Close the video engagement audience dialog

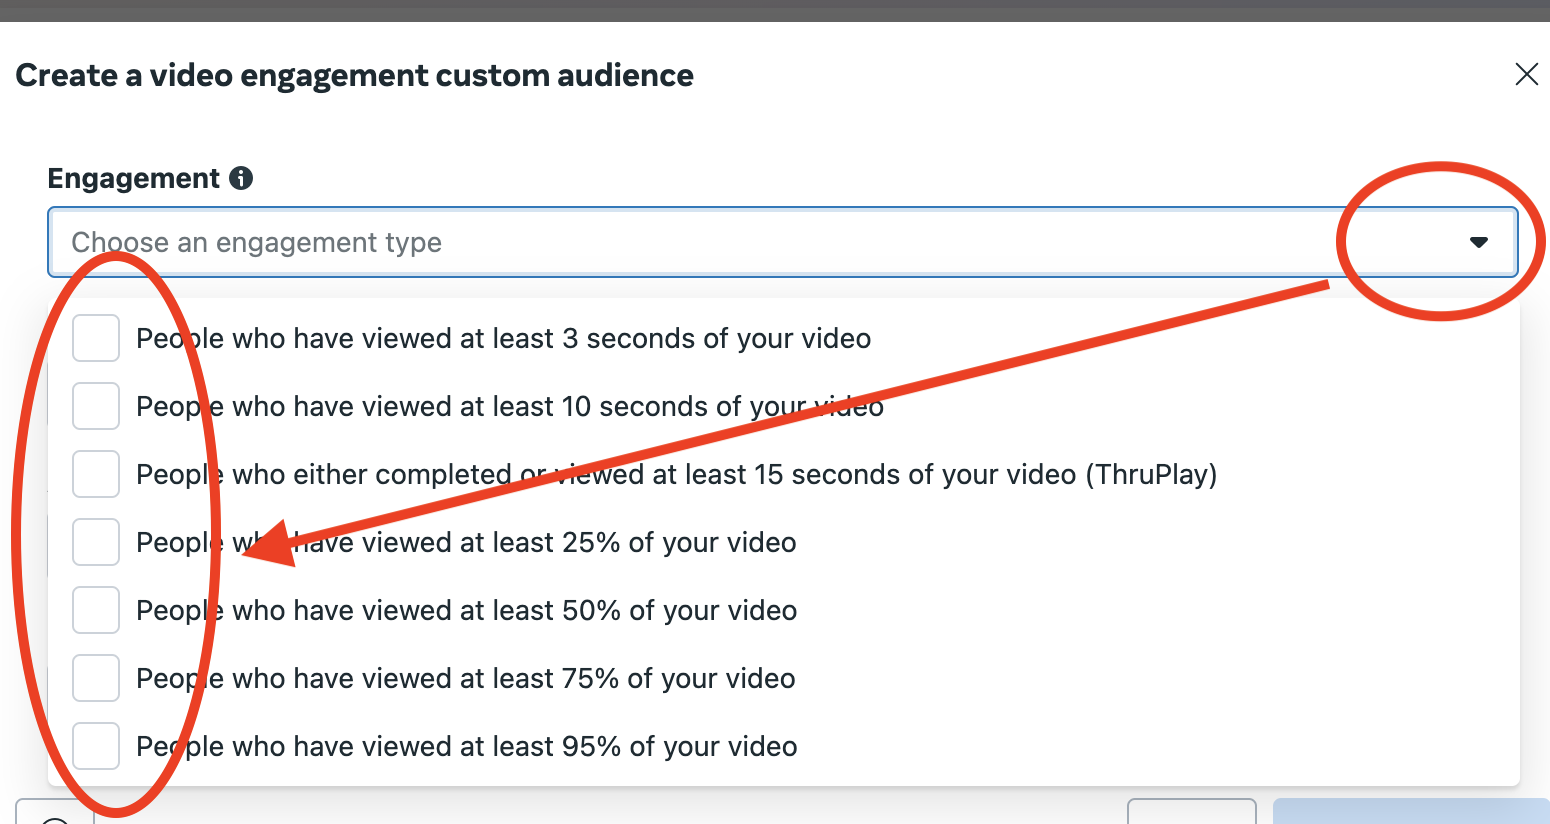[1526, 74]
